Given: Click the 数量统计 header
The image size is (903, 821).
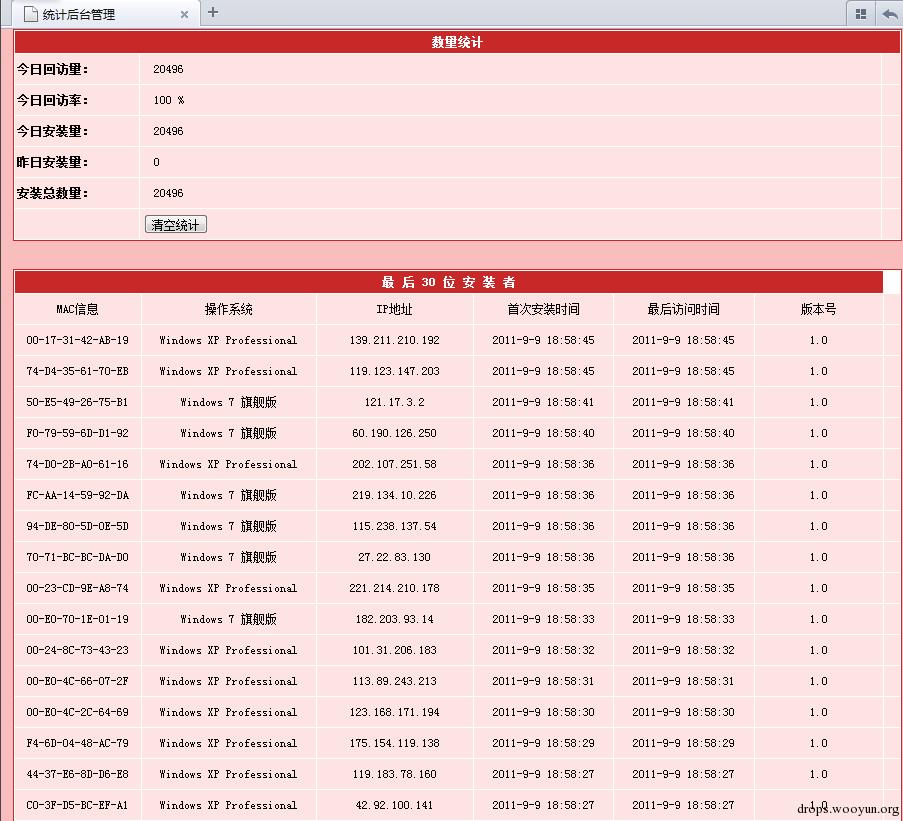Looking at the screenshot, I should [457, 42].
